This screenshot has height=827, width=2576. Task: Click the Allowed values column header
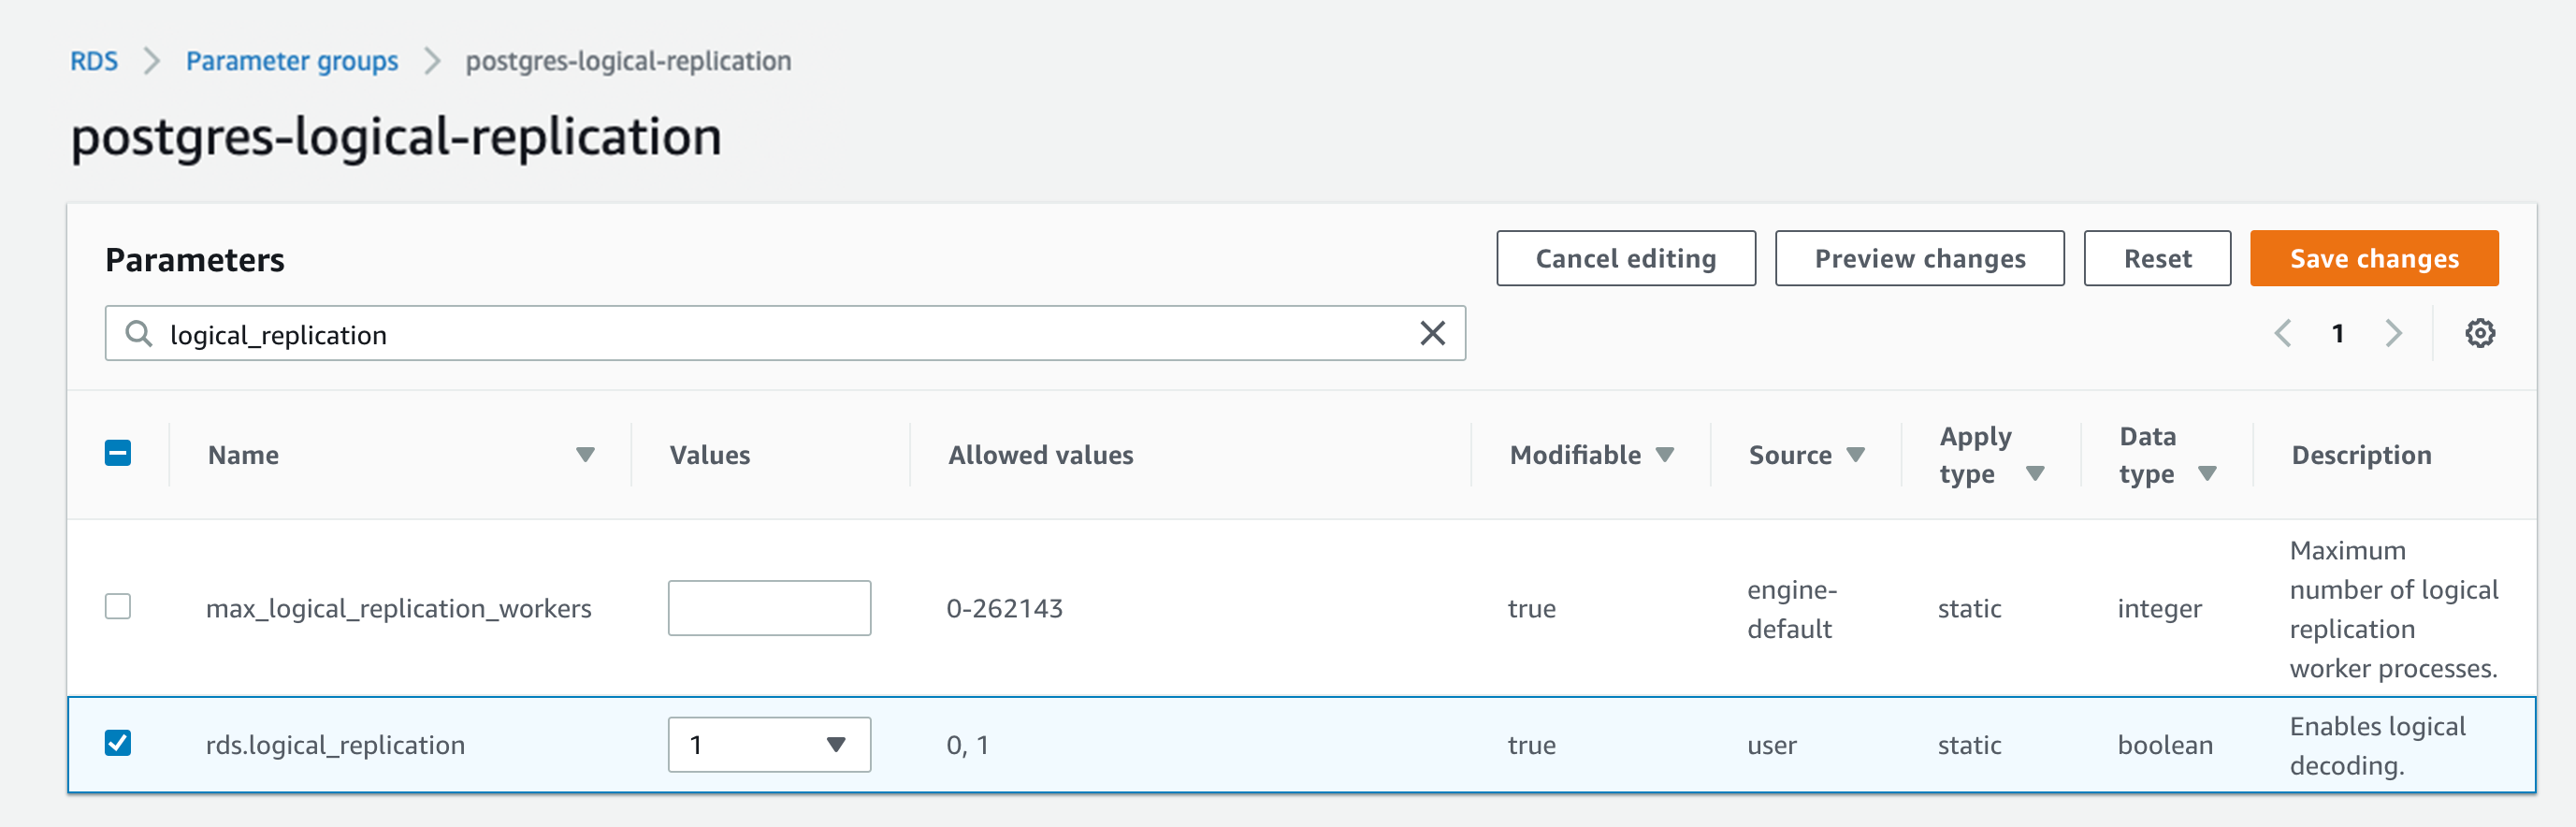tap(1040, 455)
